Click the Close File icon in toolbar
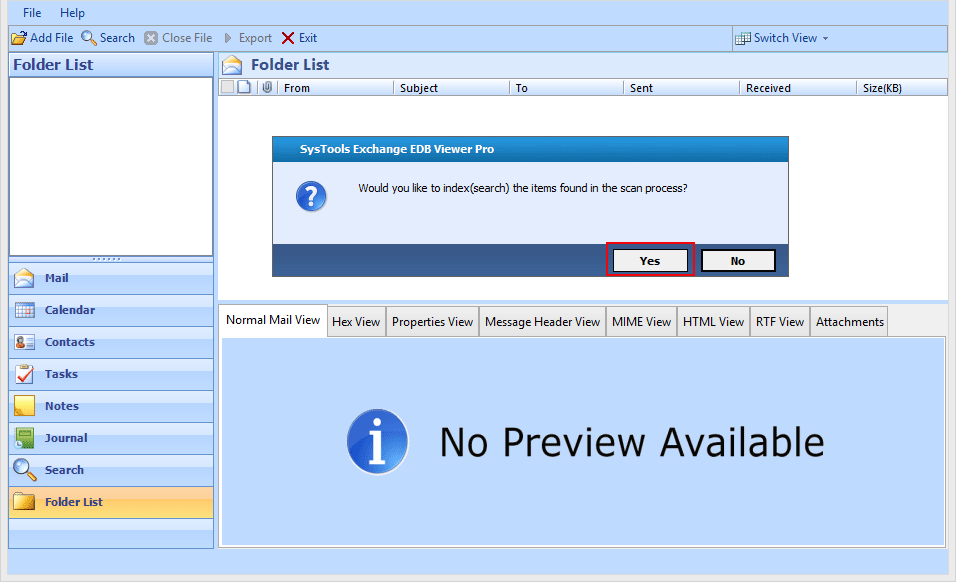Viewport: 956px width, 582px height. coord(151,38)
